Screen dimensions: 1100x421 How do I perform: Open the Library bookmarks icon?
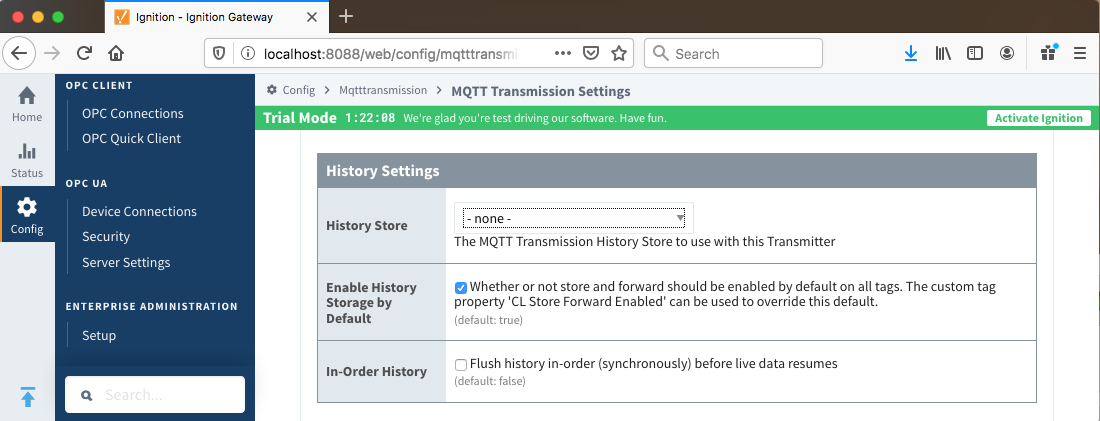(943, 53)
